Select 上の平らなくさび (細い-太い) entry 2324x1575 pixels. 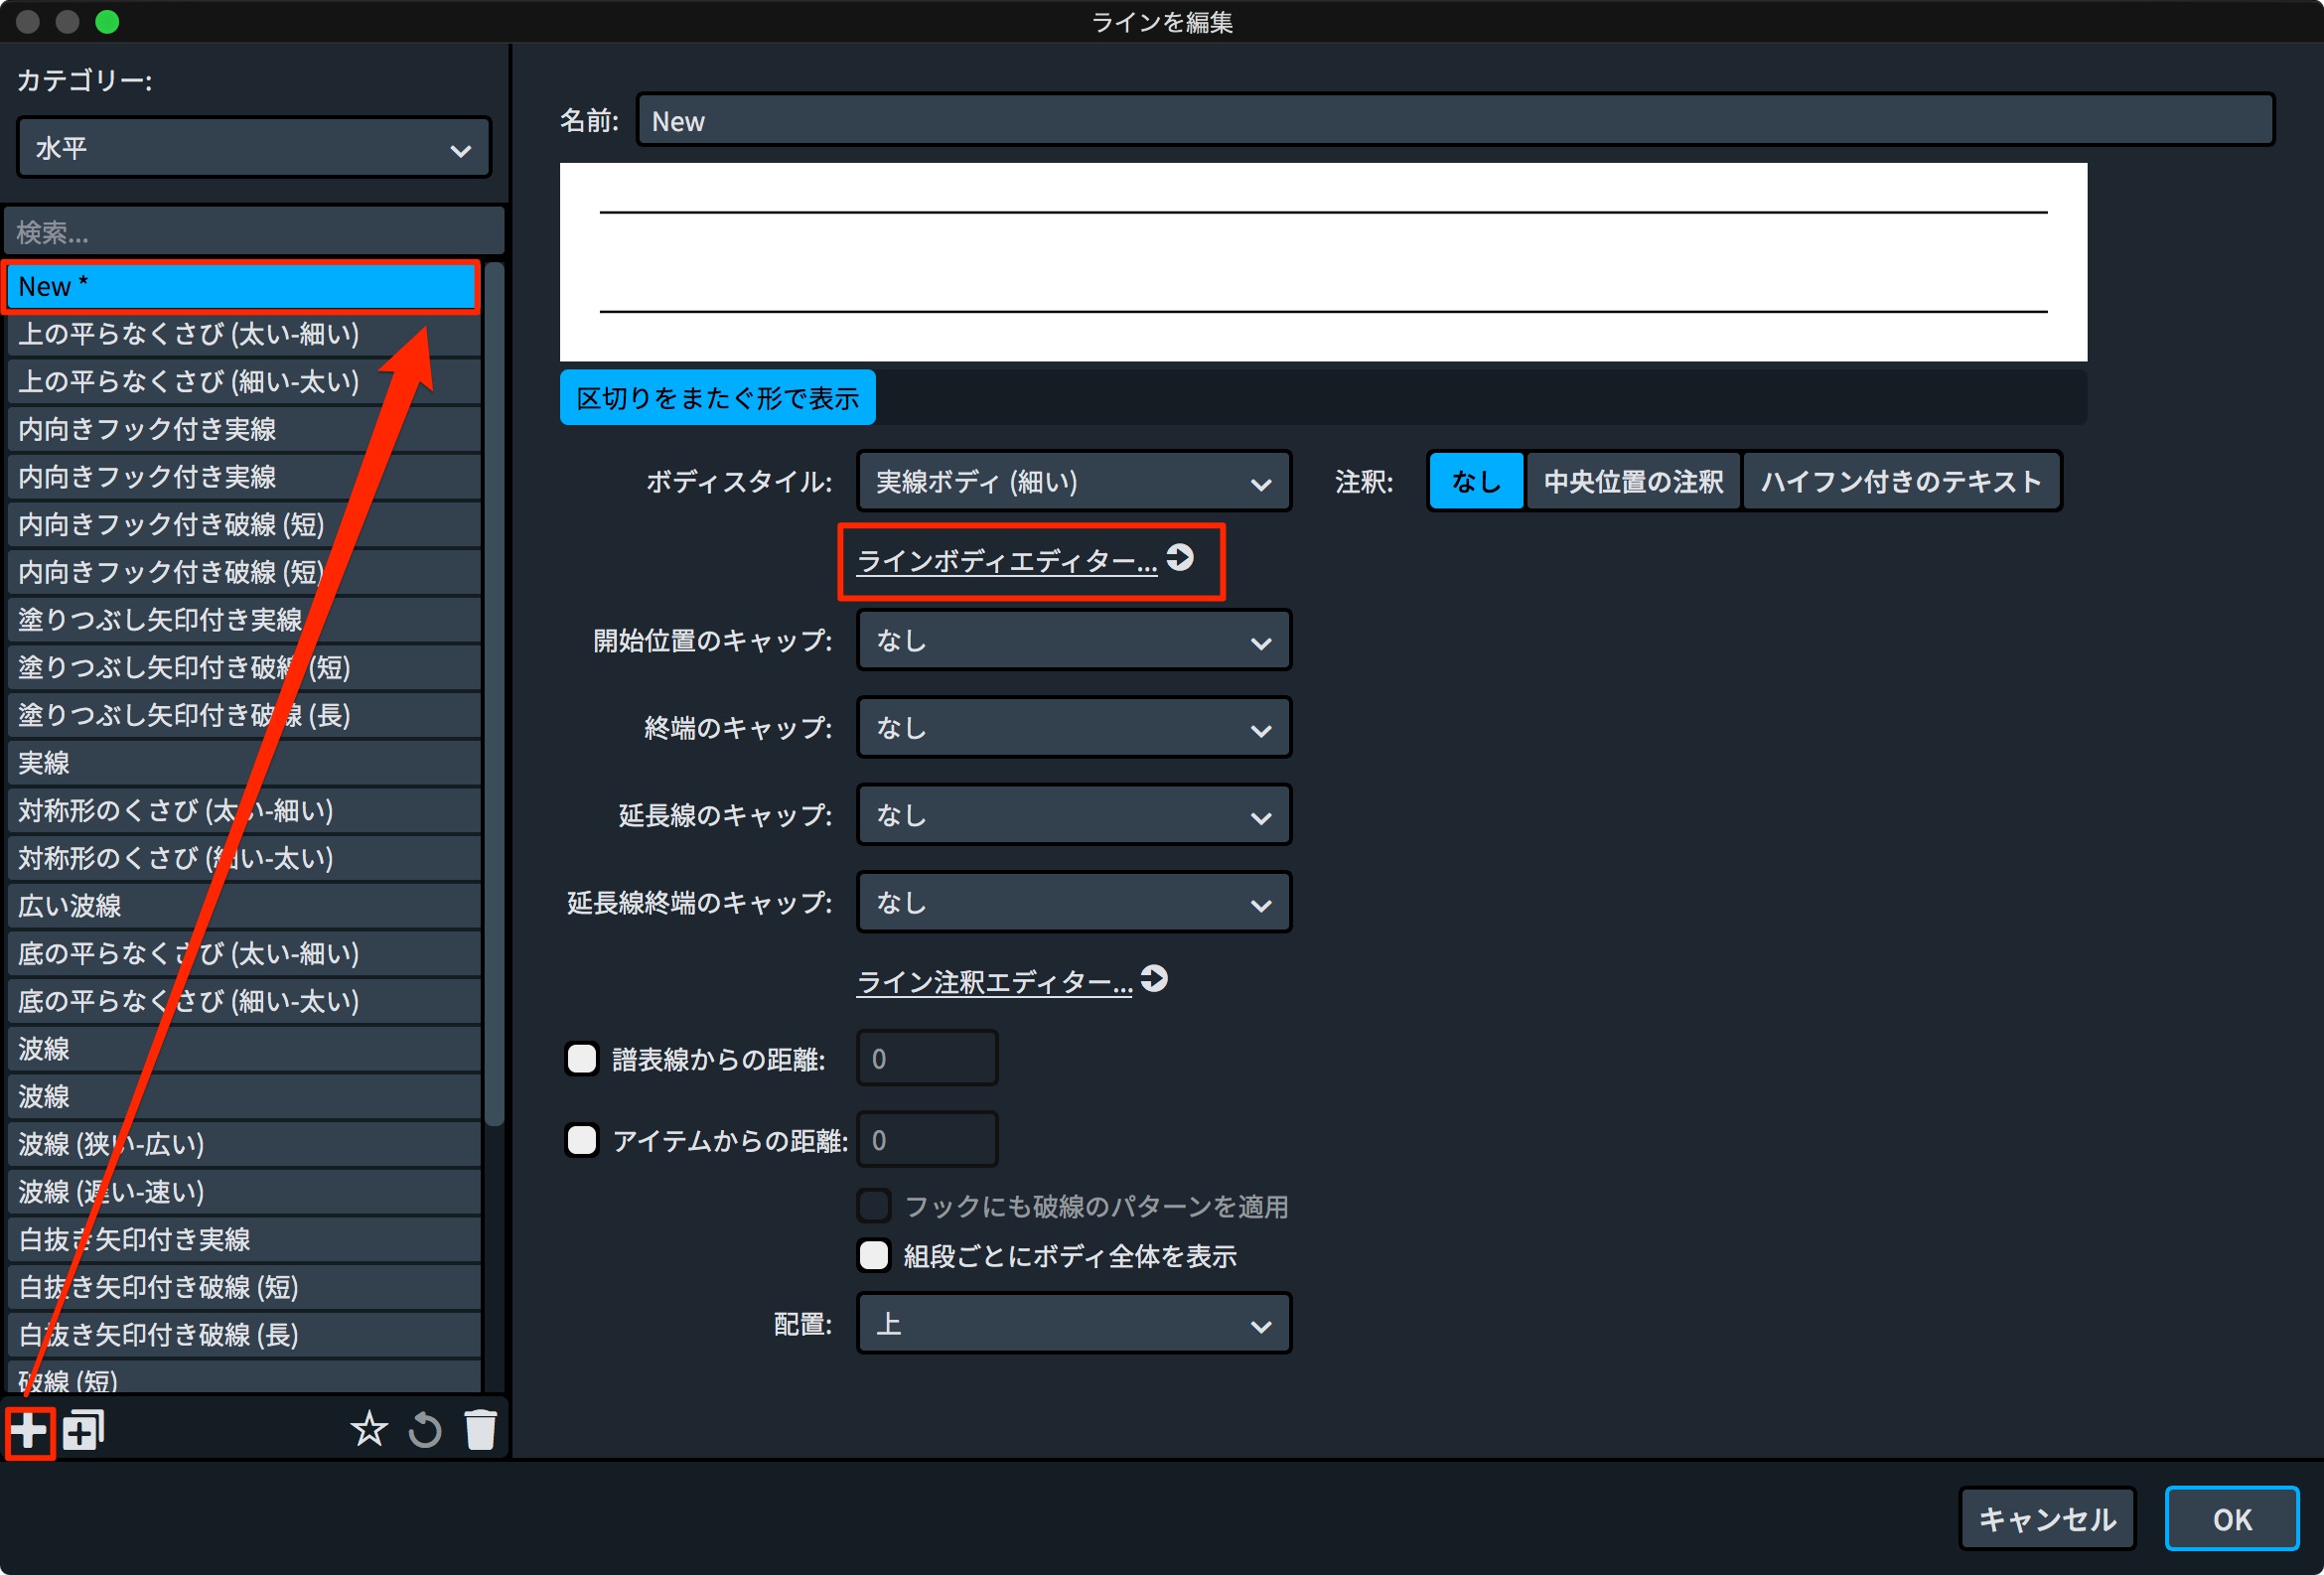tap(244, 382)
